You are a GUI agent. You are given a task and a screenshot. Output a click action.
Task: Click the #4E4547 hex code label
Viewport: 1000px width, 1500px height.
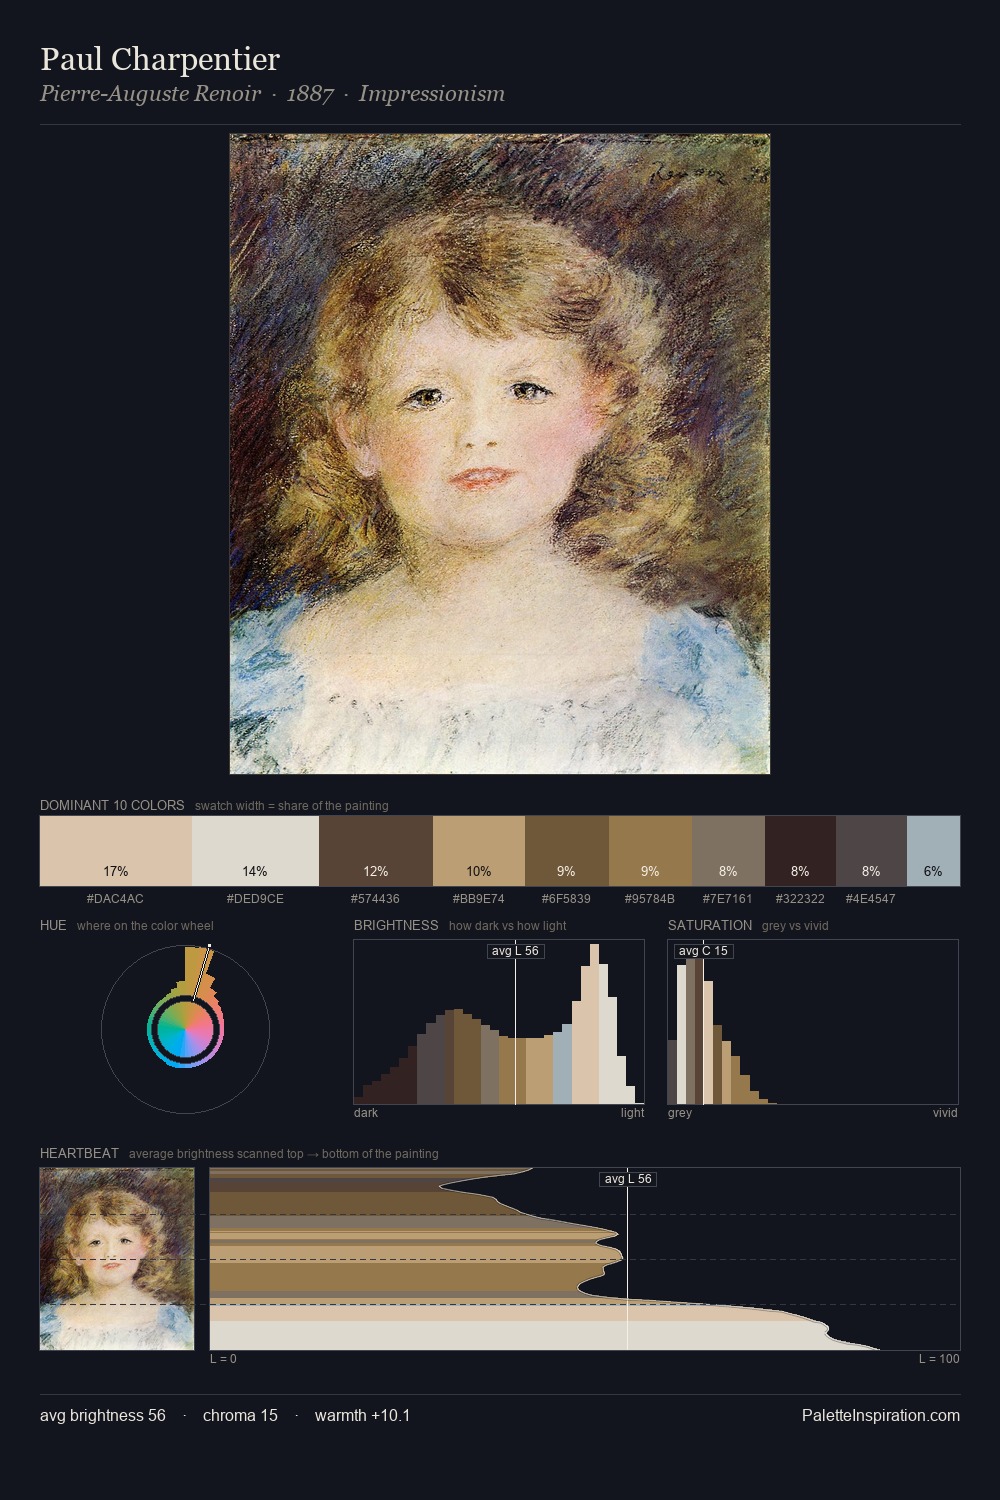871,899
